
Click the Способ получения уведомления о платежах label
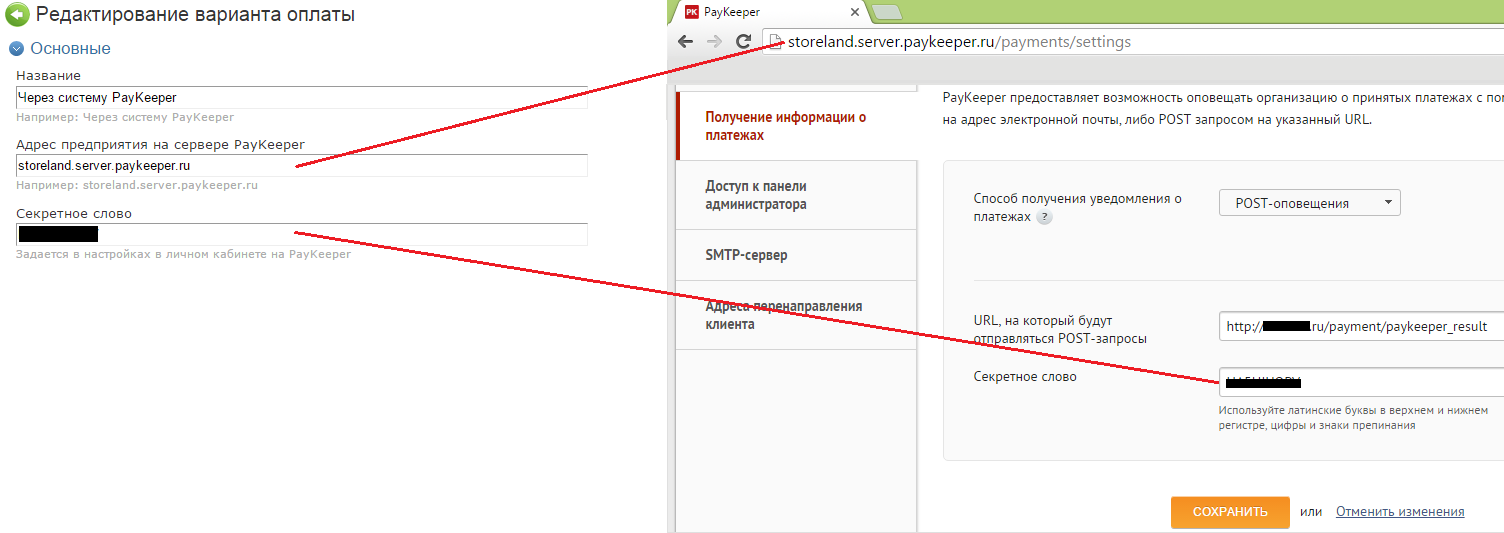(1078, 207)
